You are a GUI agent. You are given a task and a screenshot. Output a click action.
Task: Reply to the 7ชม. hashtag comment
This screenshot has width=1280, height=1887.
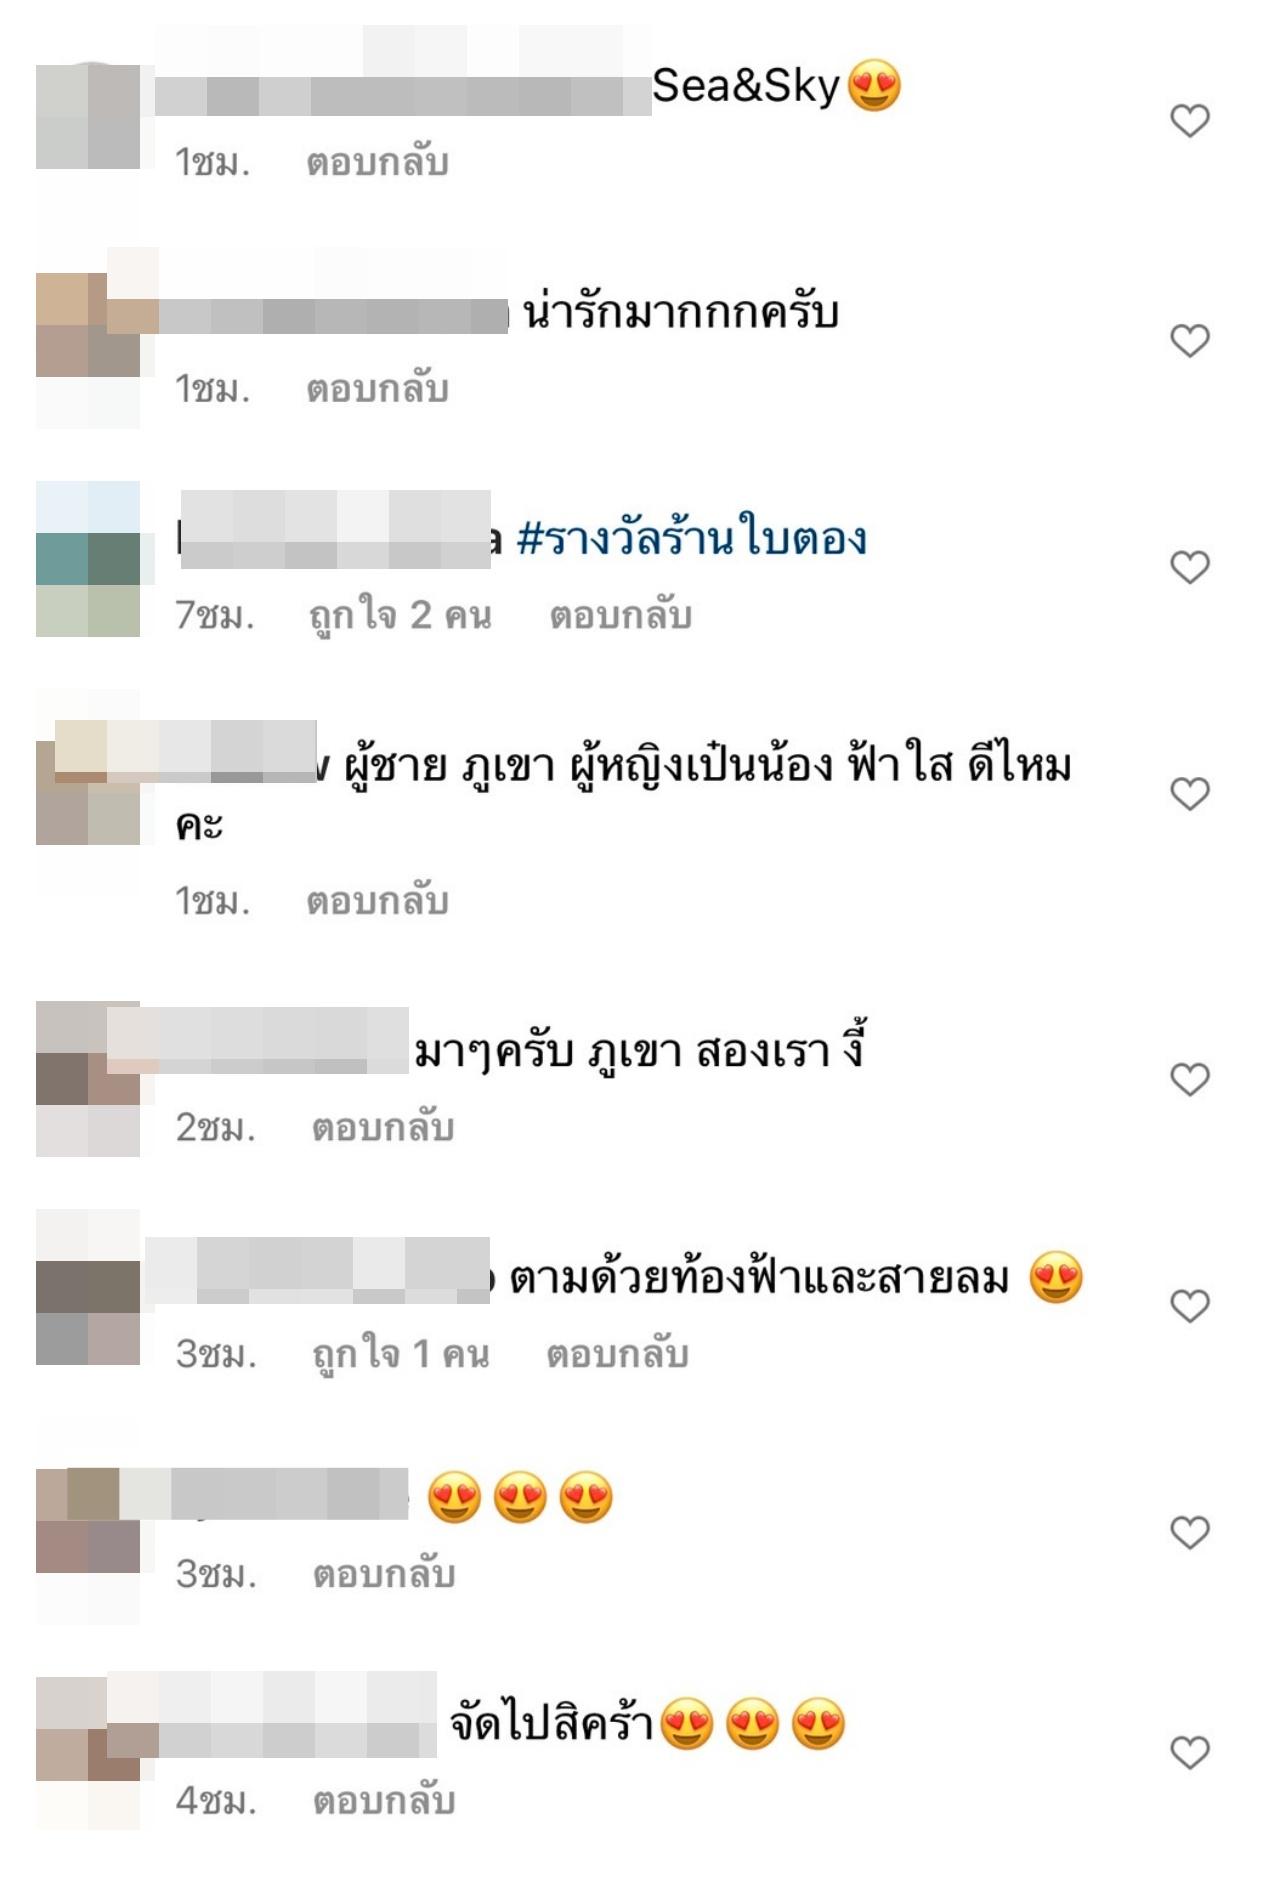click(x=621, y=615)
